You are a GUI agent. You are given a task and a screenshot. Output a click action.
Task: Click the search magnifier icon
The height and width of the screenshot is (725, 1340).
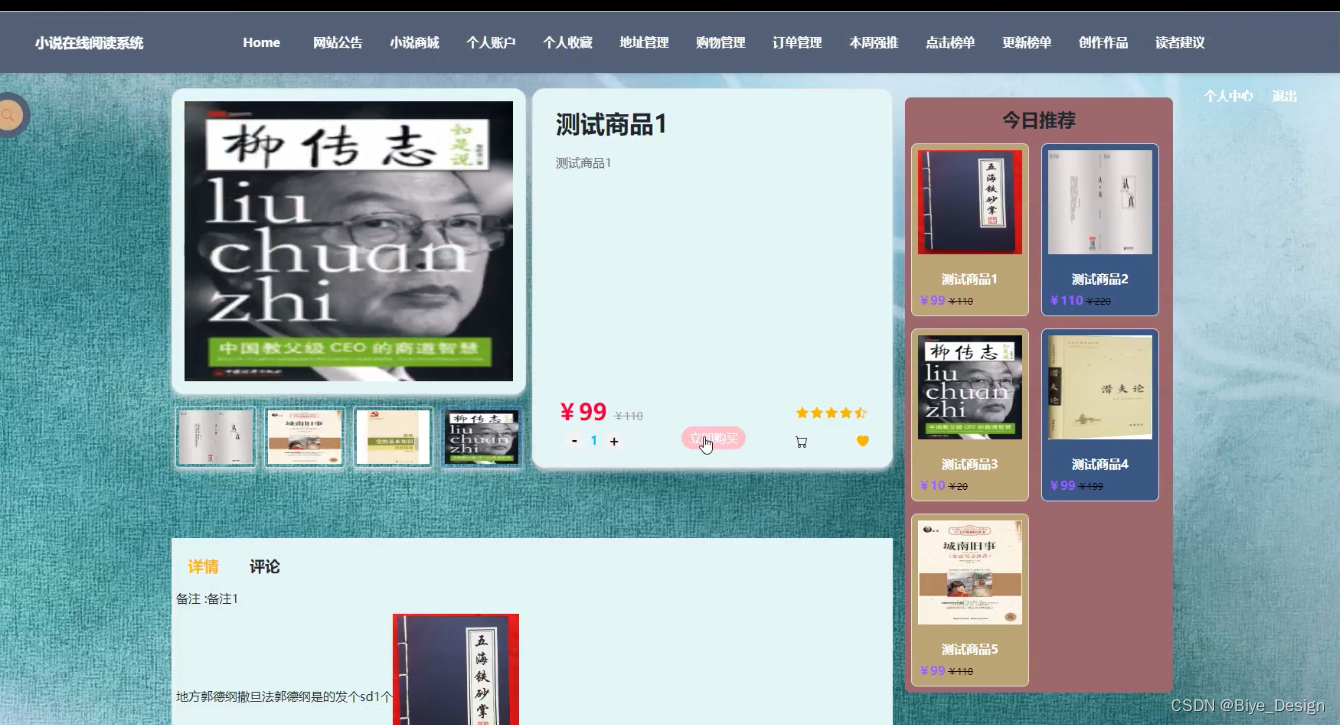(x=8, y=115)
